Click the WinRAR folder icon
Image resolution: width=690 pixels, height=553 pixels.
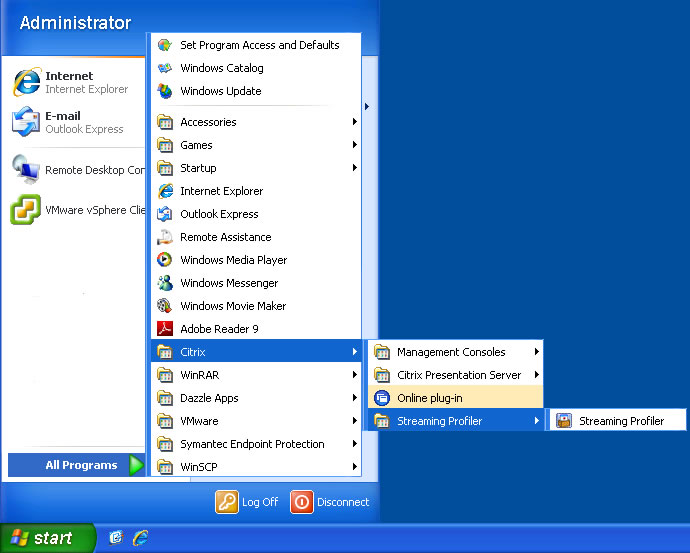click(x=165, y=375)
